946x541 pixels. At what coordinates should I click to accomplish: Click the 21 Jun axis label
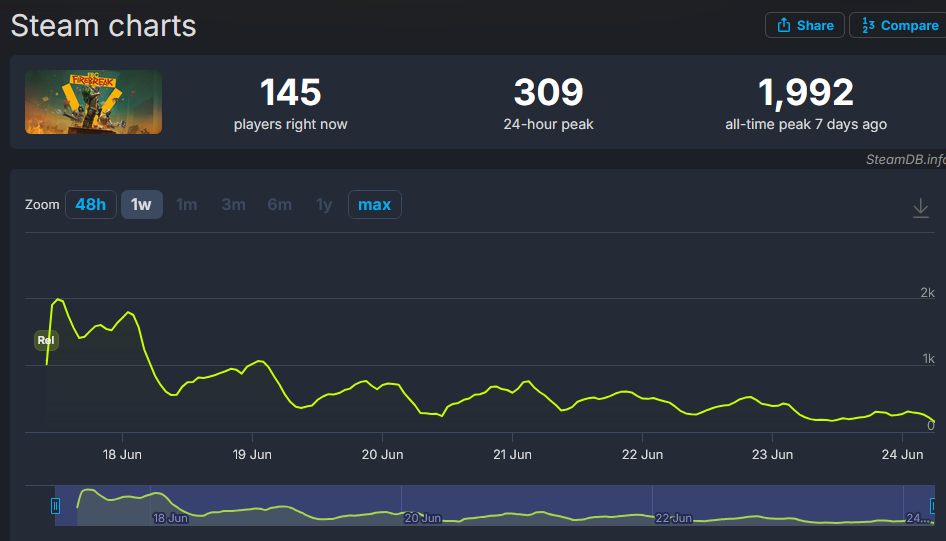pyautogui.click(x=512, y=455)
